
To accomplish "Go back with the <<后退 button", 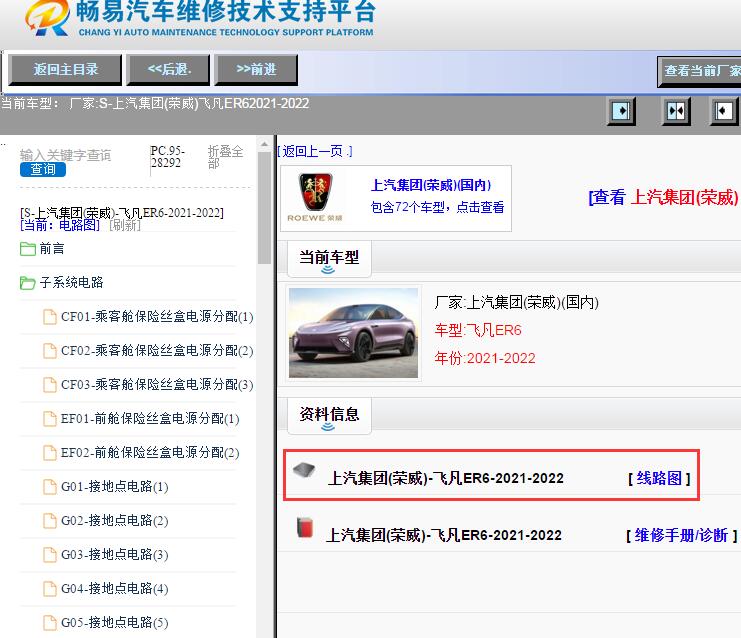I will 169,69.
